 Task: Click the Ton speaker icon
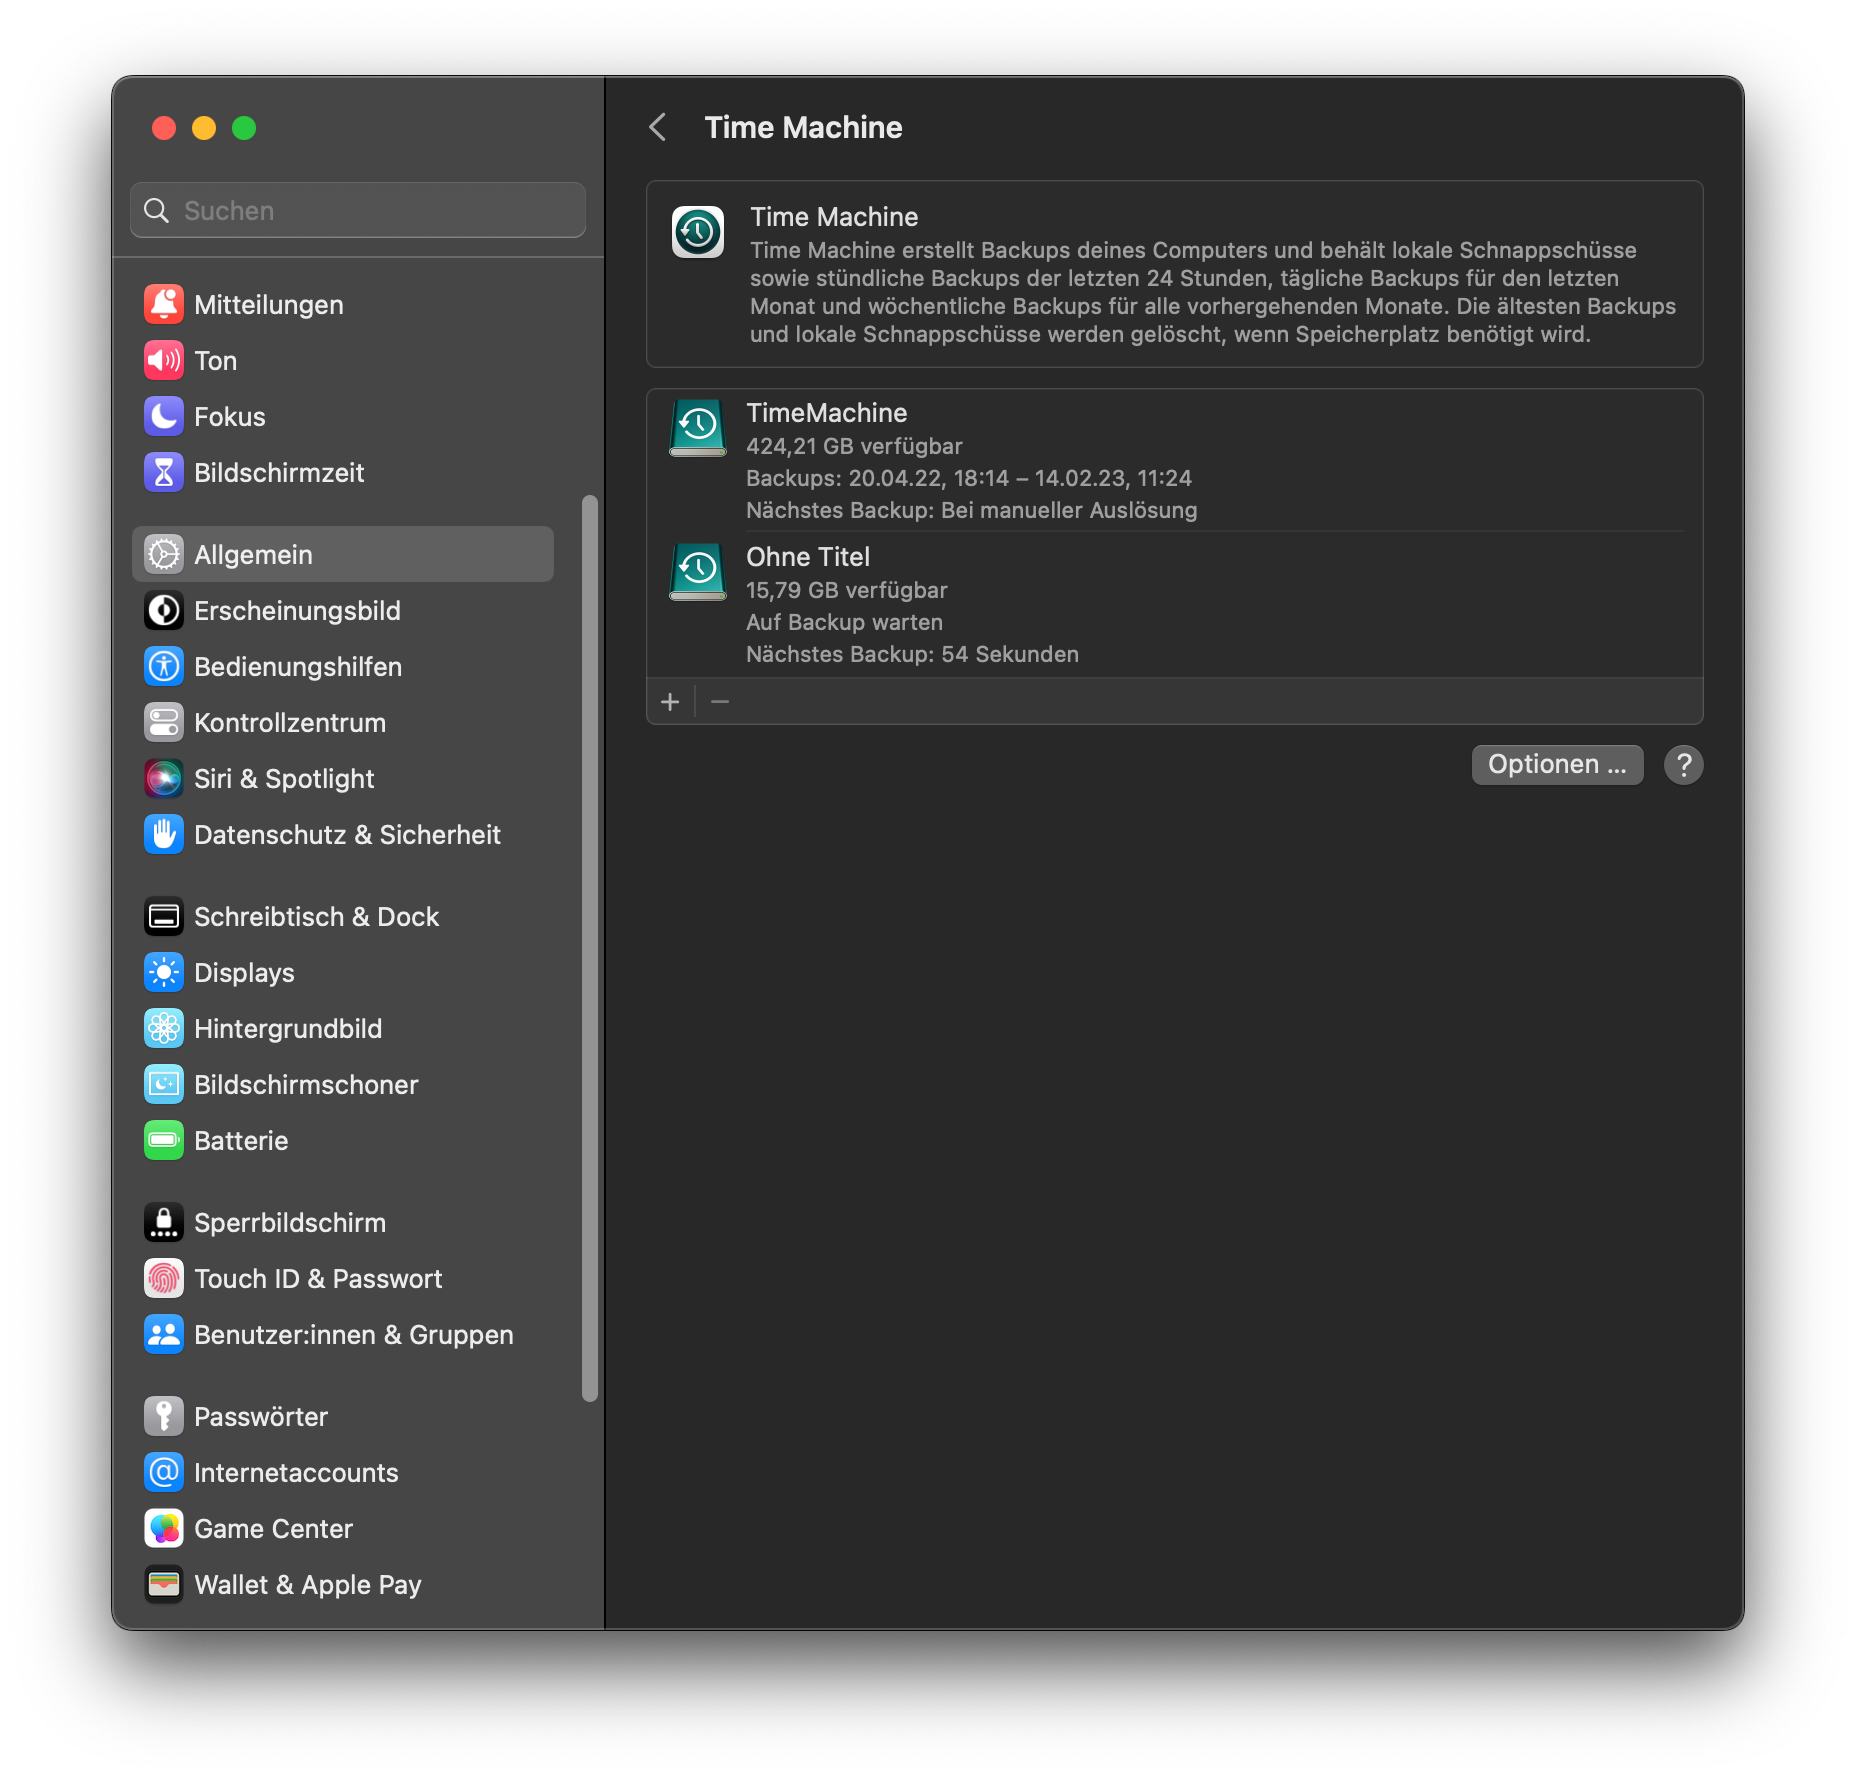click(164, 361)
